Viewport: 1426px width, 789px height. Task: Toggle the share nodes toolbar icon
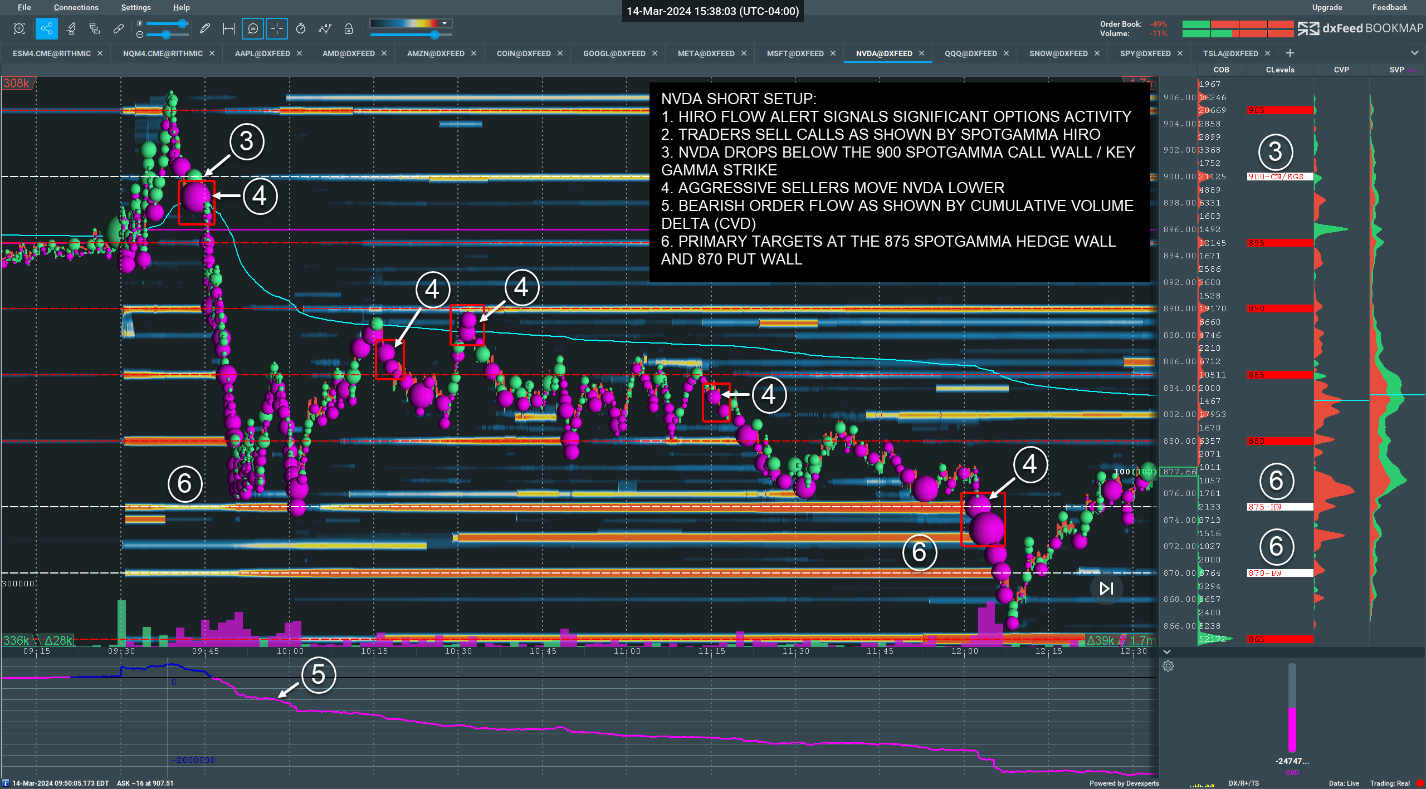coord(47,28)
